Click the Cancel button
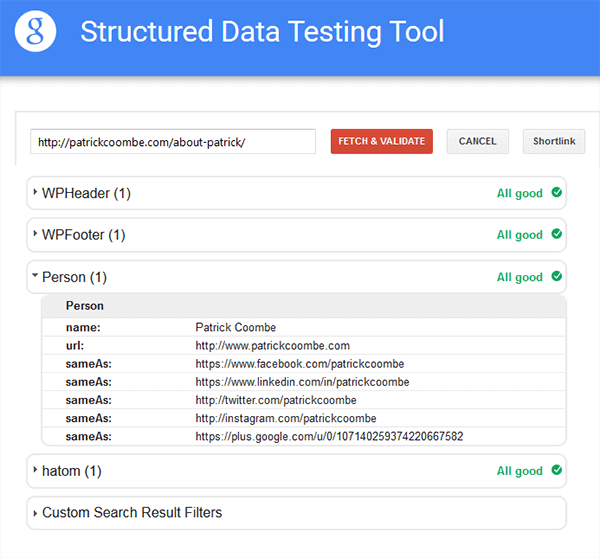Screen dimensions: 600x558 coord(477,141)
